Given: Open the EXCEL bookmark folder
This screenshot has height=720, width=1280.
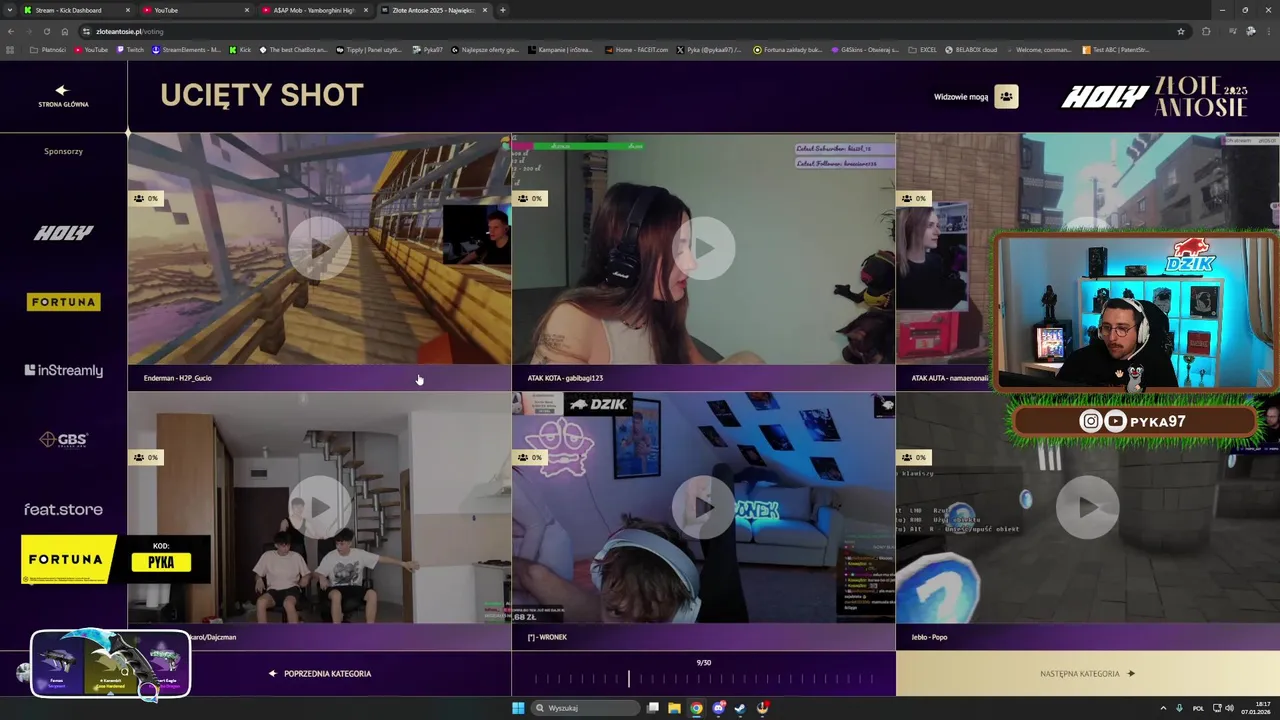Looking at the screenshot, I should [922, 49].
